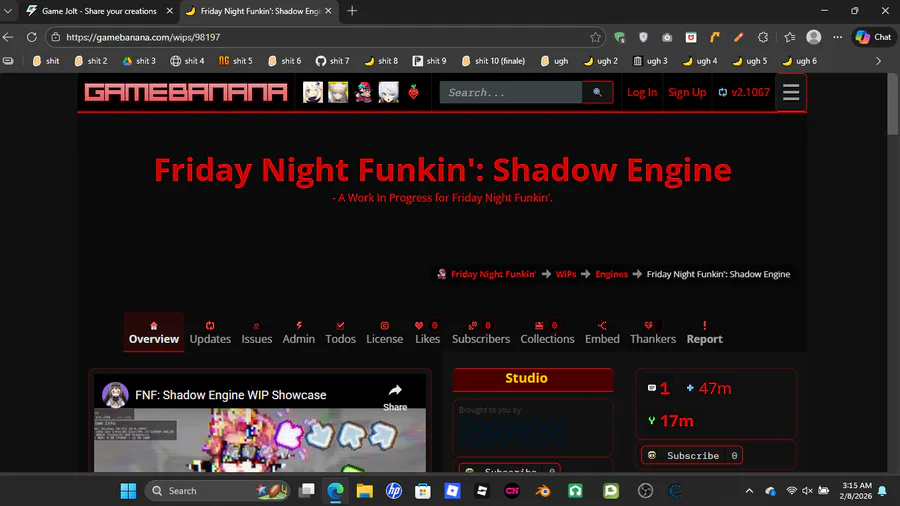Open Copilot Chat in the browser
Image resolution: width=900 pixels, height=506 pixels.
coord(874,37)
